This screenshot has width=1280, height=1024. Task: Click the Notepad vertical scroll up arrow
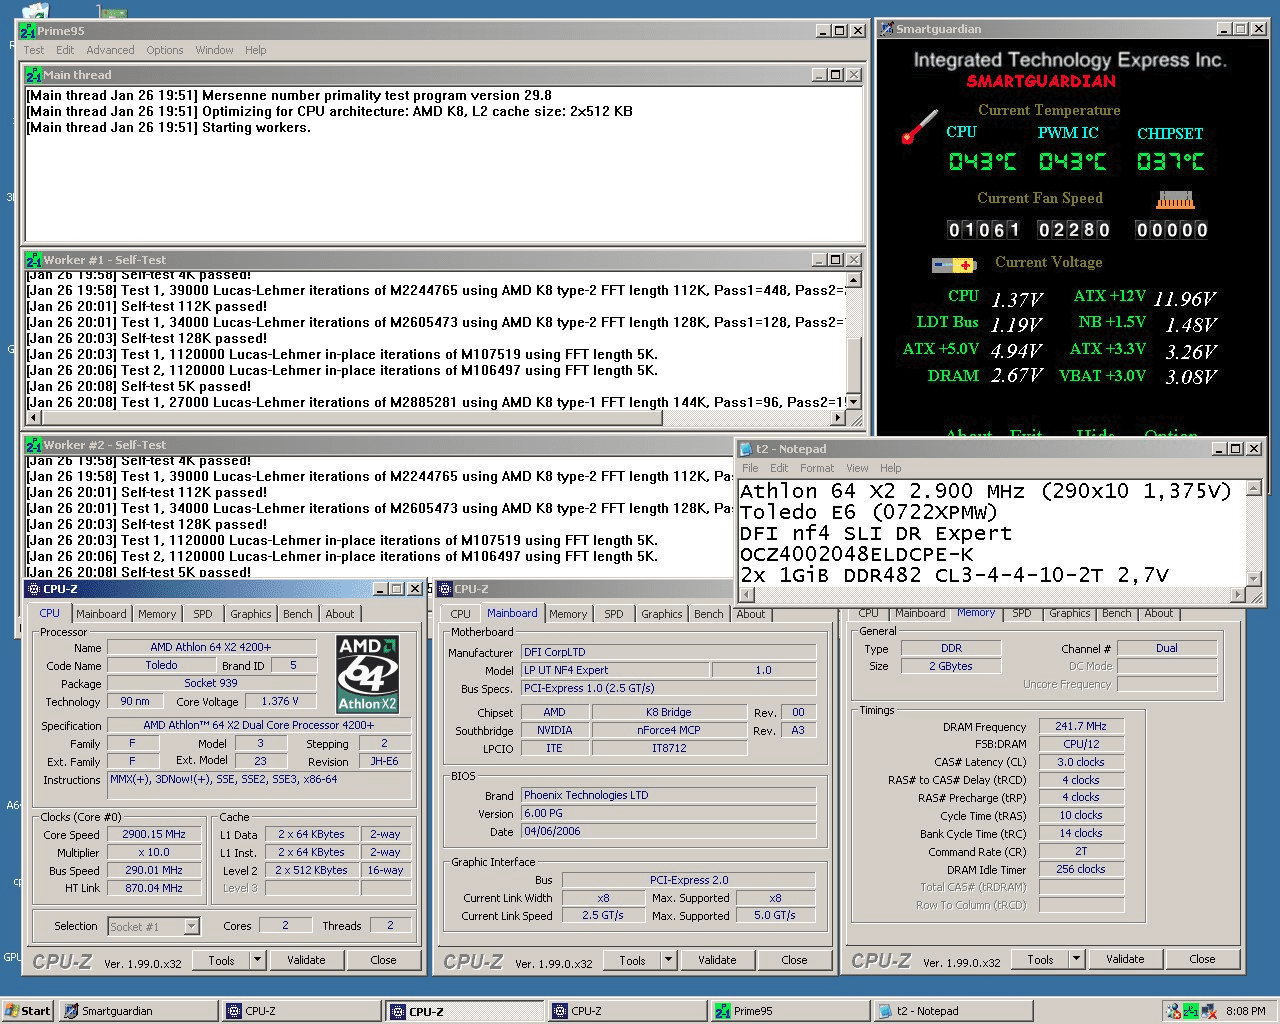[x=1254, y=487]
